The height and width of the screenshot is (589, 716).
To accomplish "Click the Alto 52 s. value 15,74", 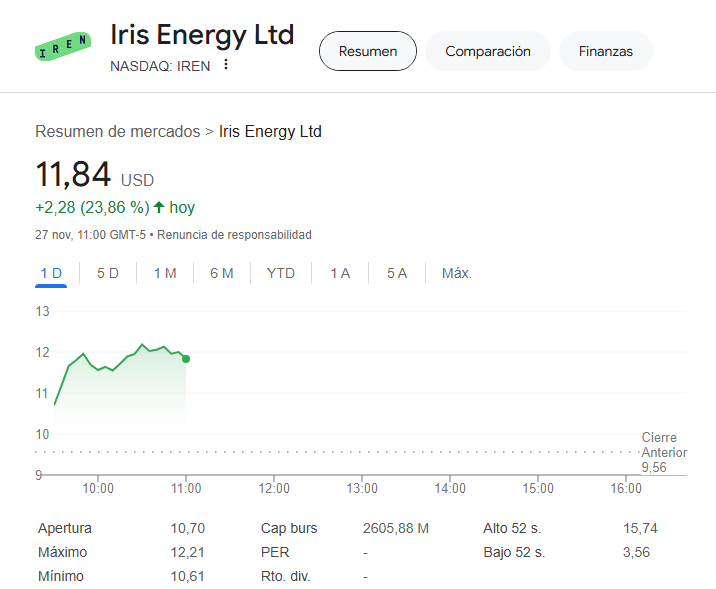I will 640,528.
